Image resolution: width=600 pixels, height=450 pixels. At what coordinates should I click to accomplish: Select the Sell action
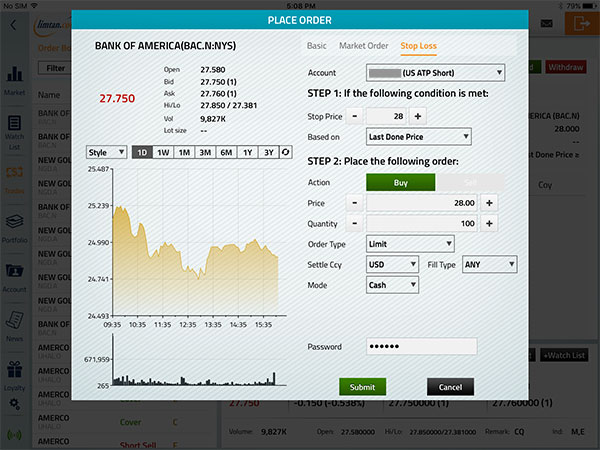(x=470, y=183)
